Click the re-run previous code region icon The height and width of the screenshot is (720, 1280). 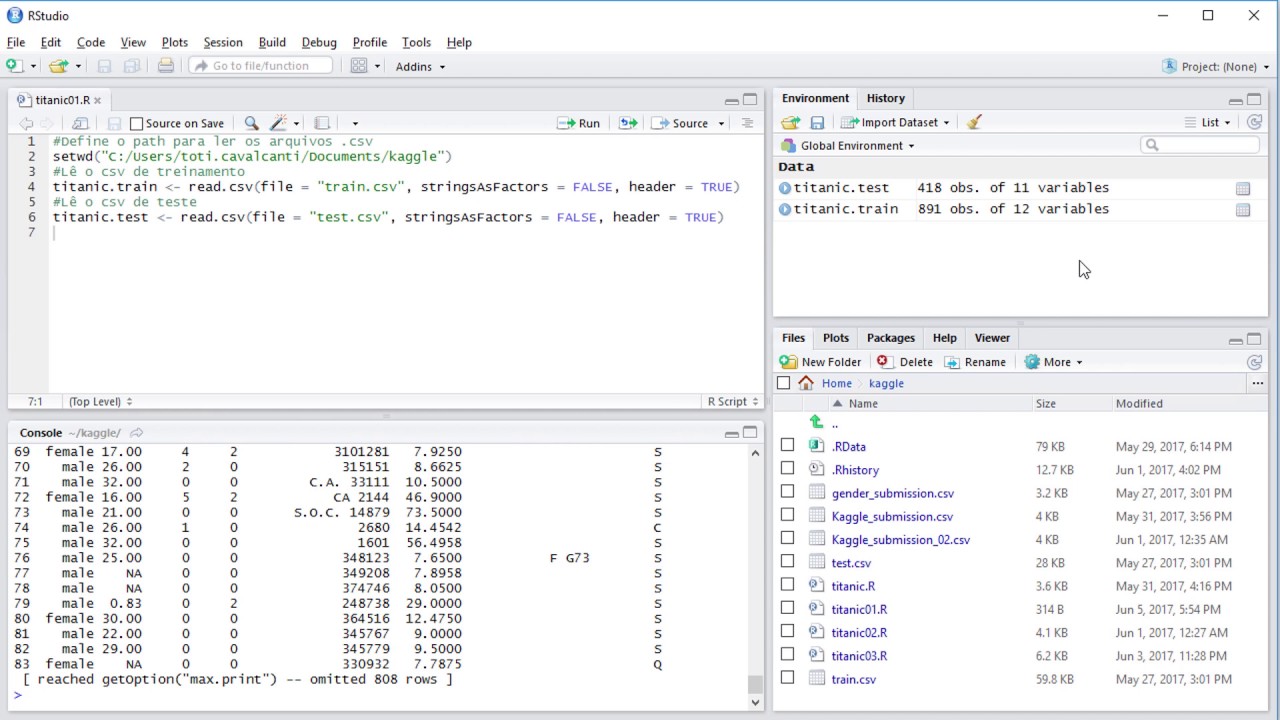tap(628, 123)
